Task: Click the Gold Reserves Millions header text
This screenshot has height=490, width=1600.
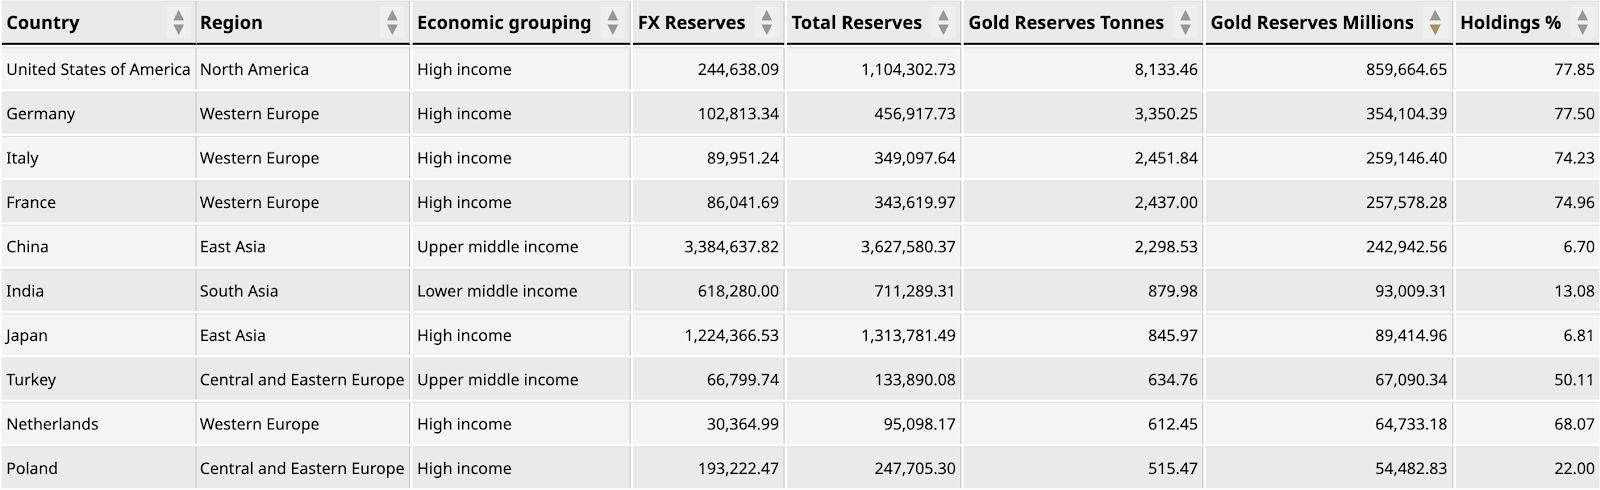Action: (x=1312, y=22)
